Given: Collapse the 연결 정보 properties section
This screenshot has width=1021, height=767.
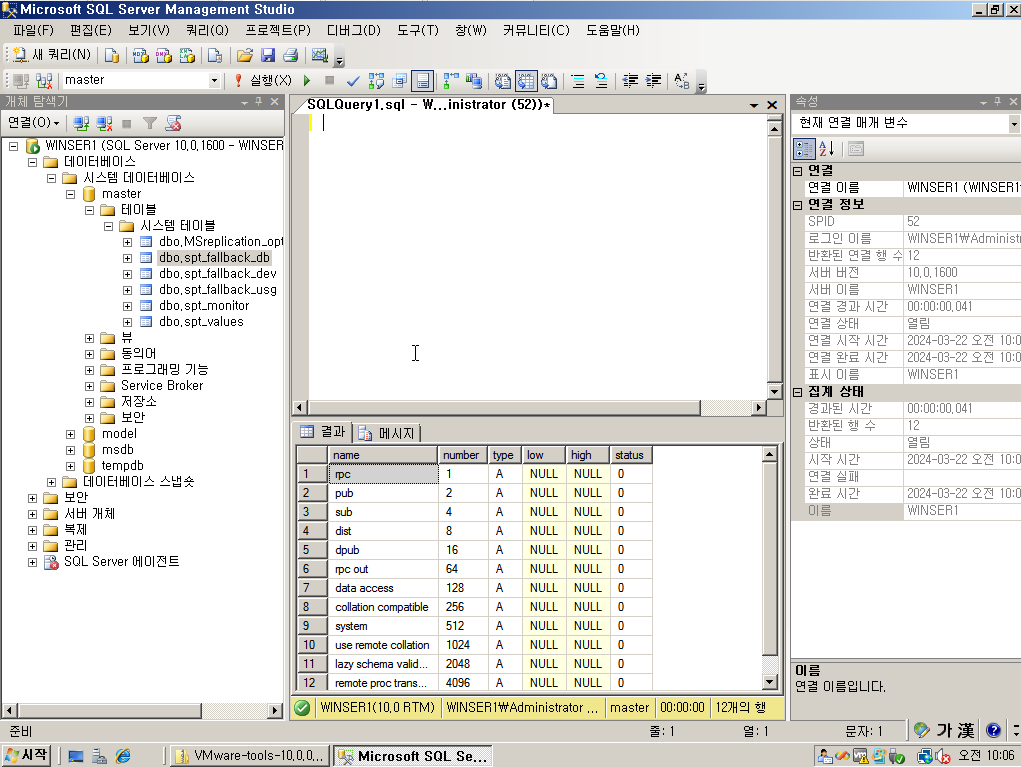Looking at the screenshot, I should coord(798,204).
